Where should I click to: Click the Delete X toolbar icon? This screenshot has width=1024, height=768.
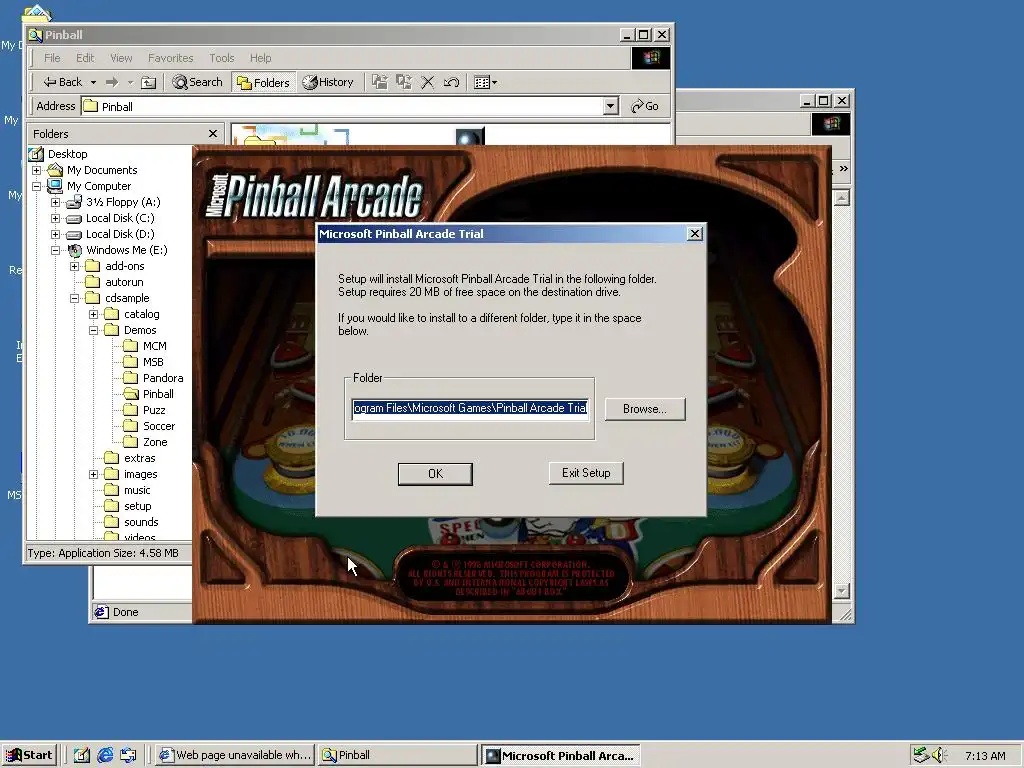click(x=428, y=82)
